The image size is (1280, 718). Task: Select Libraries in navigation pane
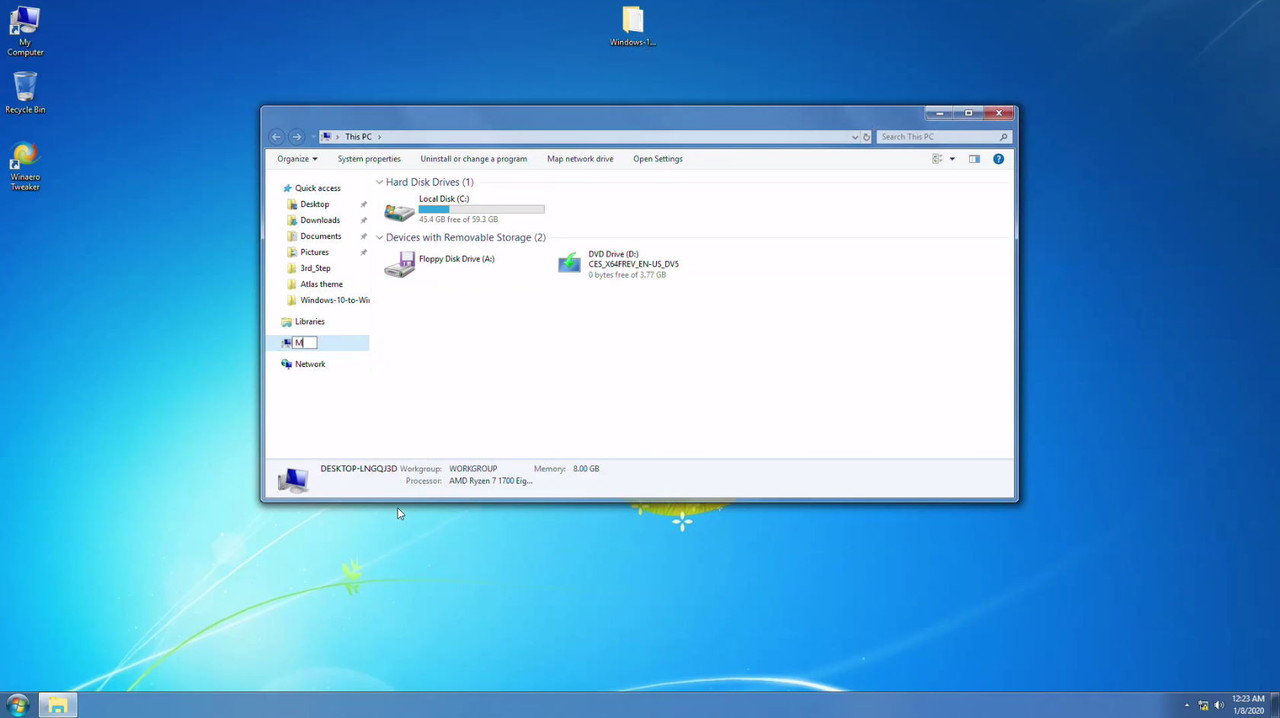tap(310, 322)
